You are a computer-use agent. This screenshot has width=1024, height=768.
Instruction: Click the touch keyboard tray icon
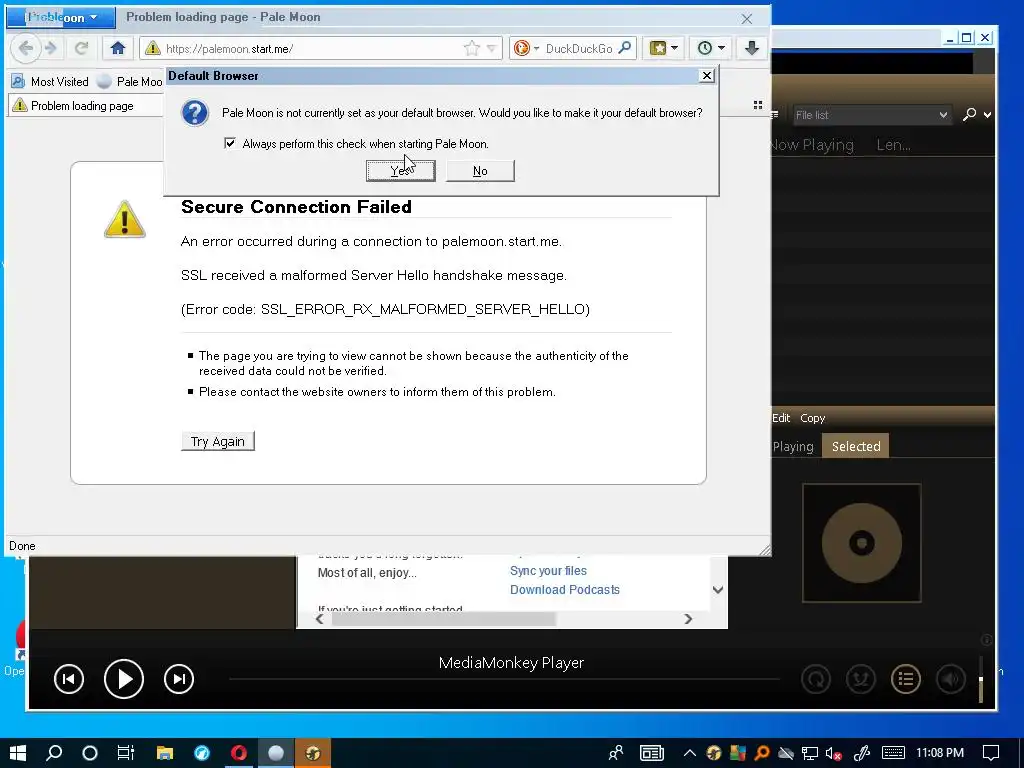(893, 753)
